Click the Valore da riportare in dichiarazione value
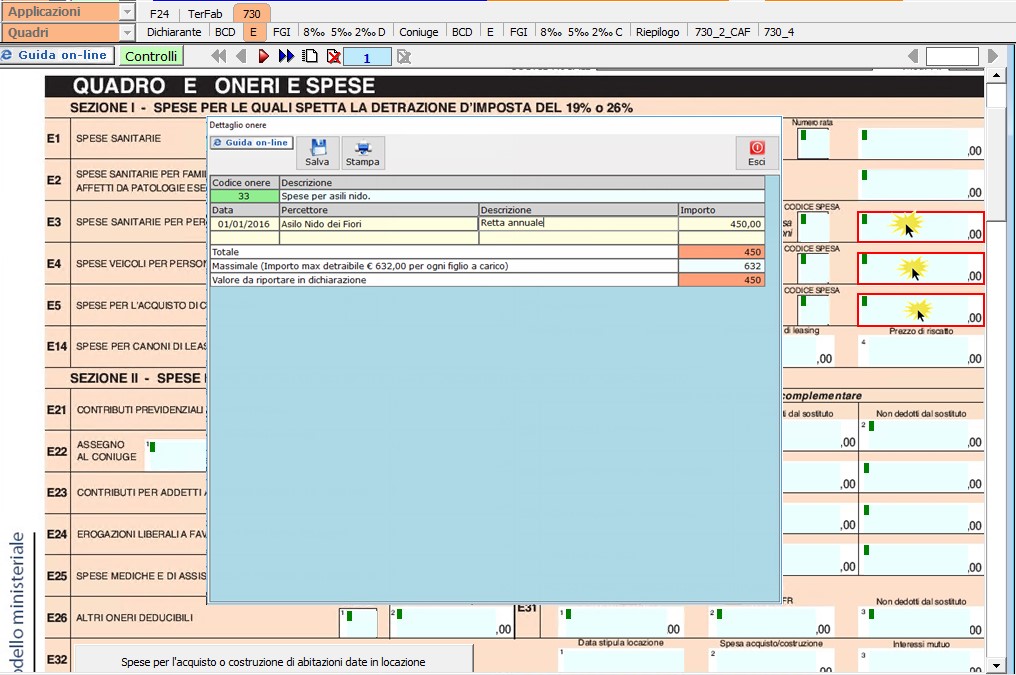 click(721, 280)
